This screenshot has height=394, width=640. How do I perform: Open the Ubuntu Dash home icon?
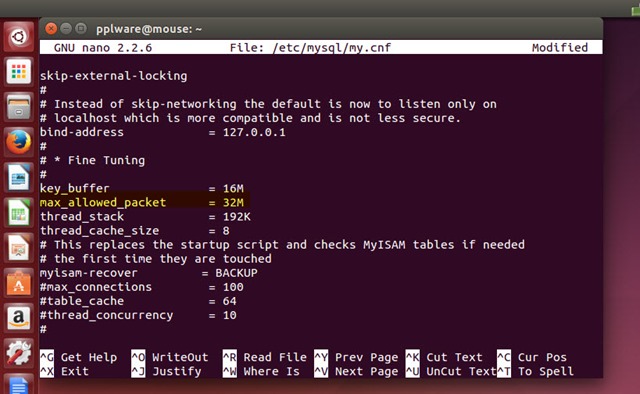point(18,37)
